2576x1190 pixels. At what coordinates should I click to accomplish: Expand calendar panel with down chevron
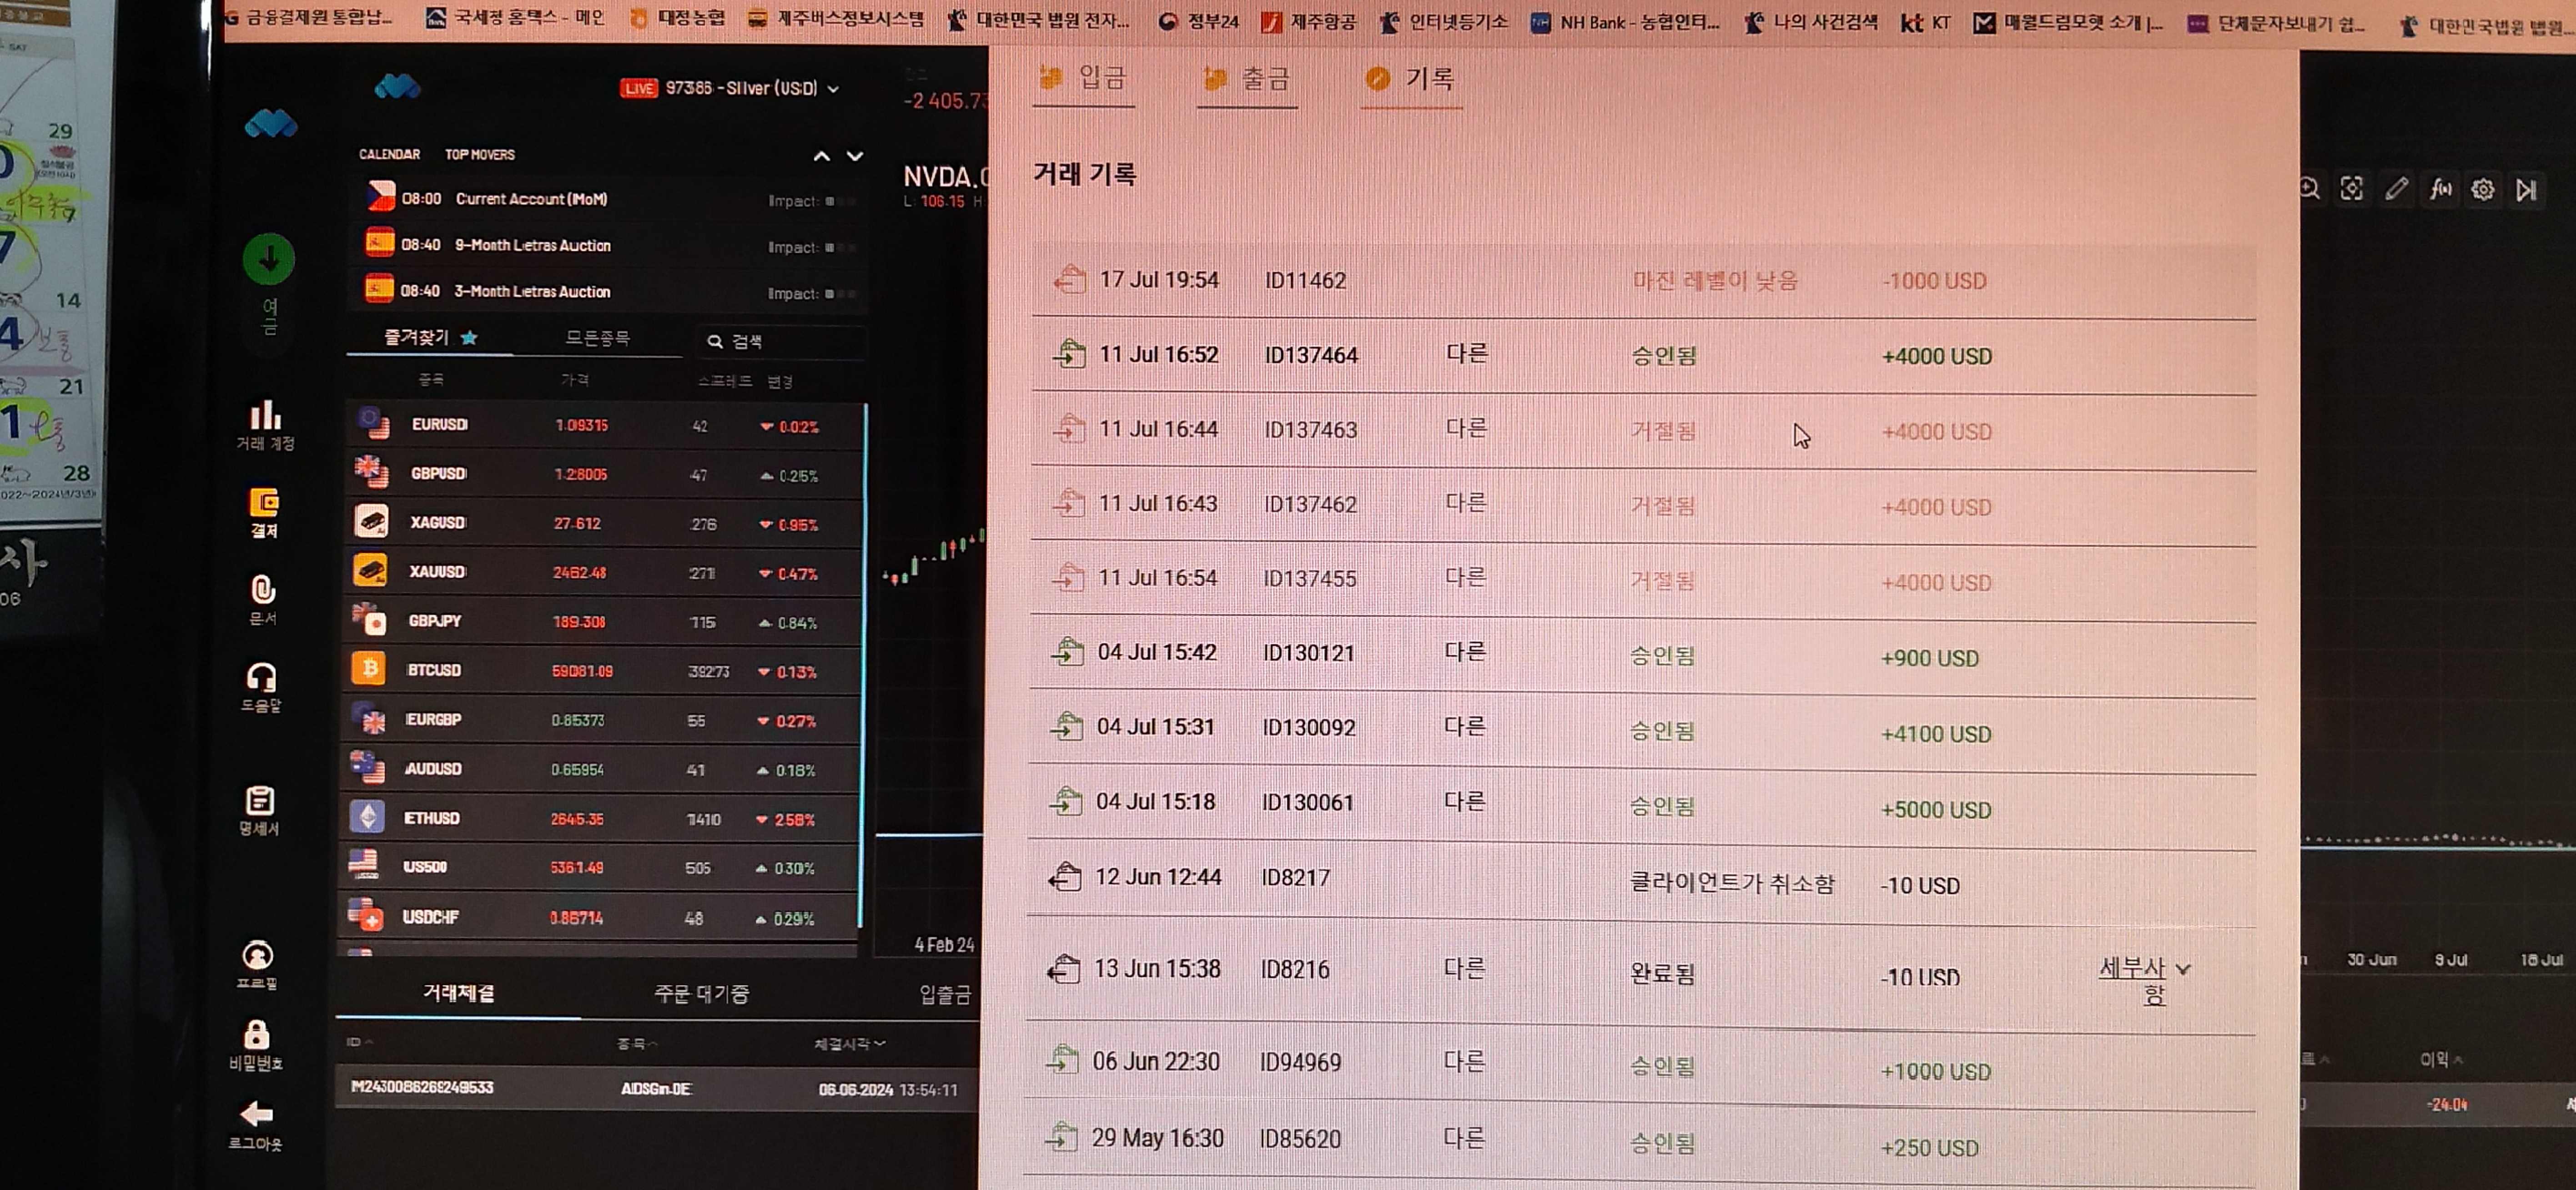coord(855,156)
